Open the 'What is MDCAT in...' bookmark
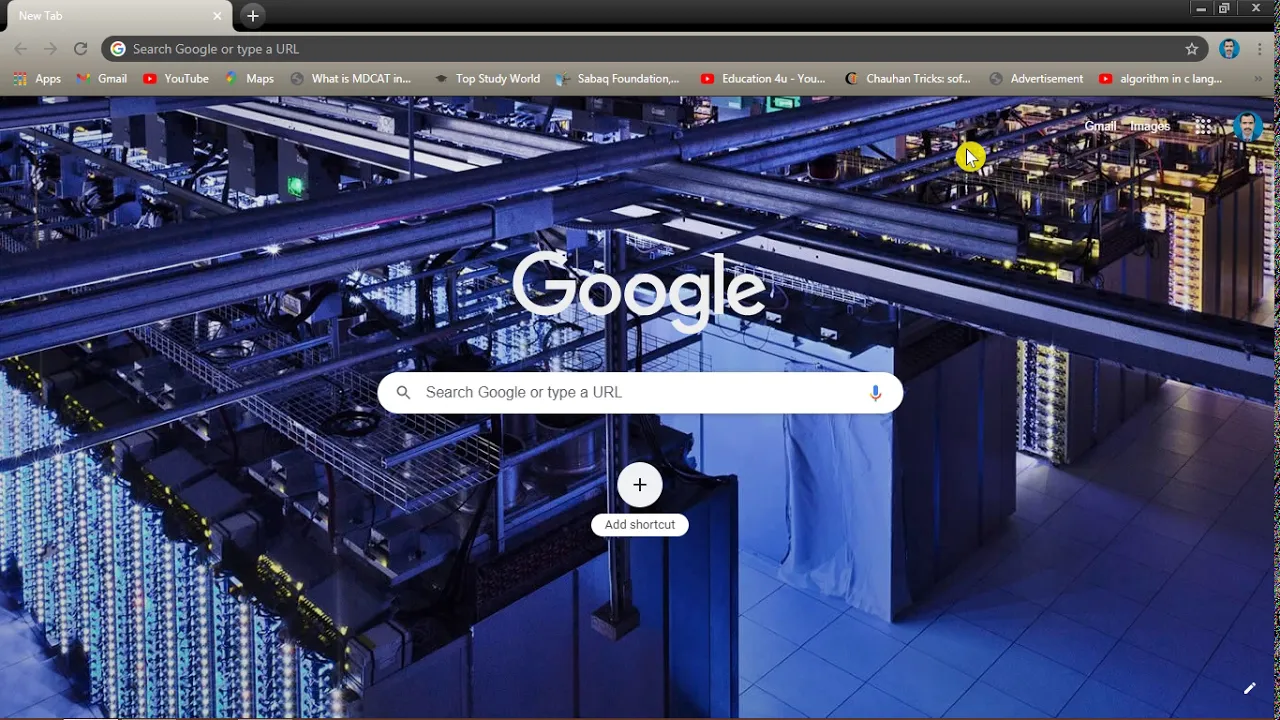1280x720 pixels. click(x=351, y=79)
